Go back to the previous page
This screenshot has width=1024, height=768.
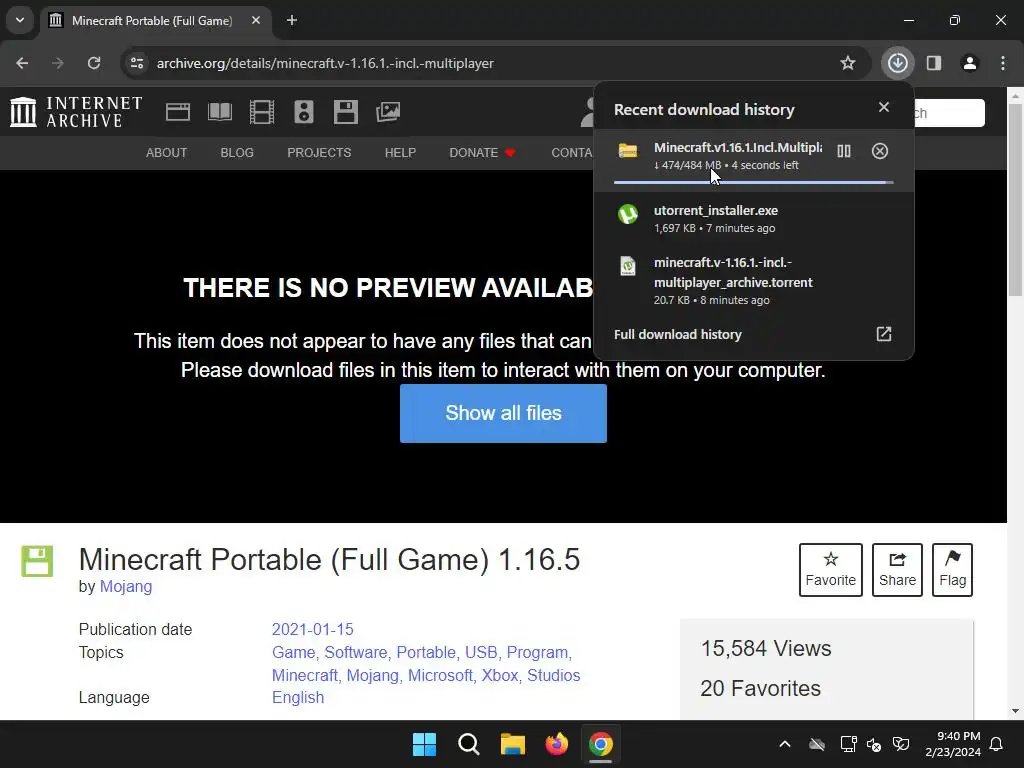pyautogui.click(x=22, y=63)
